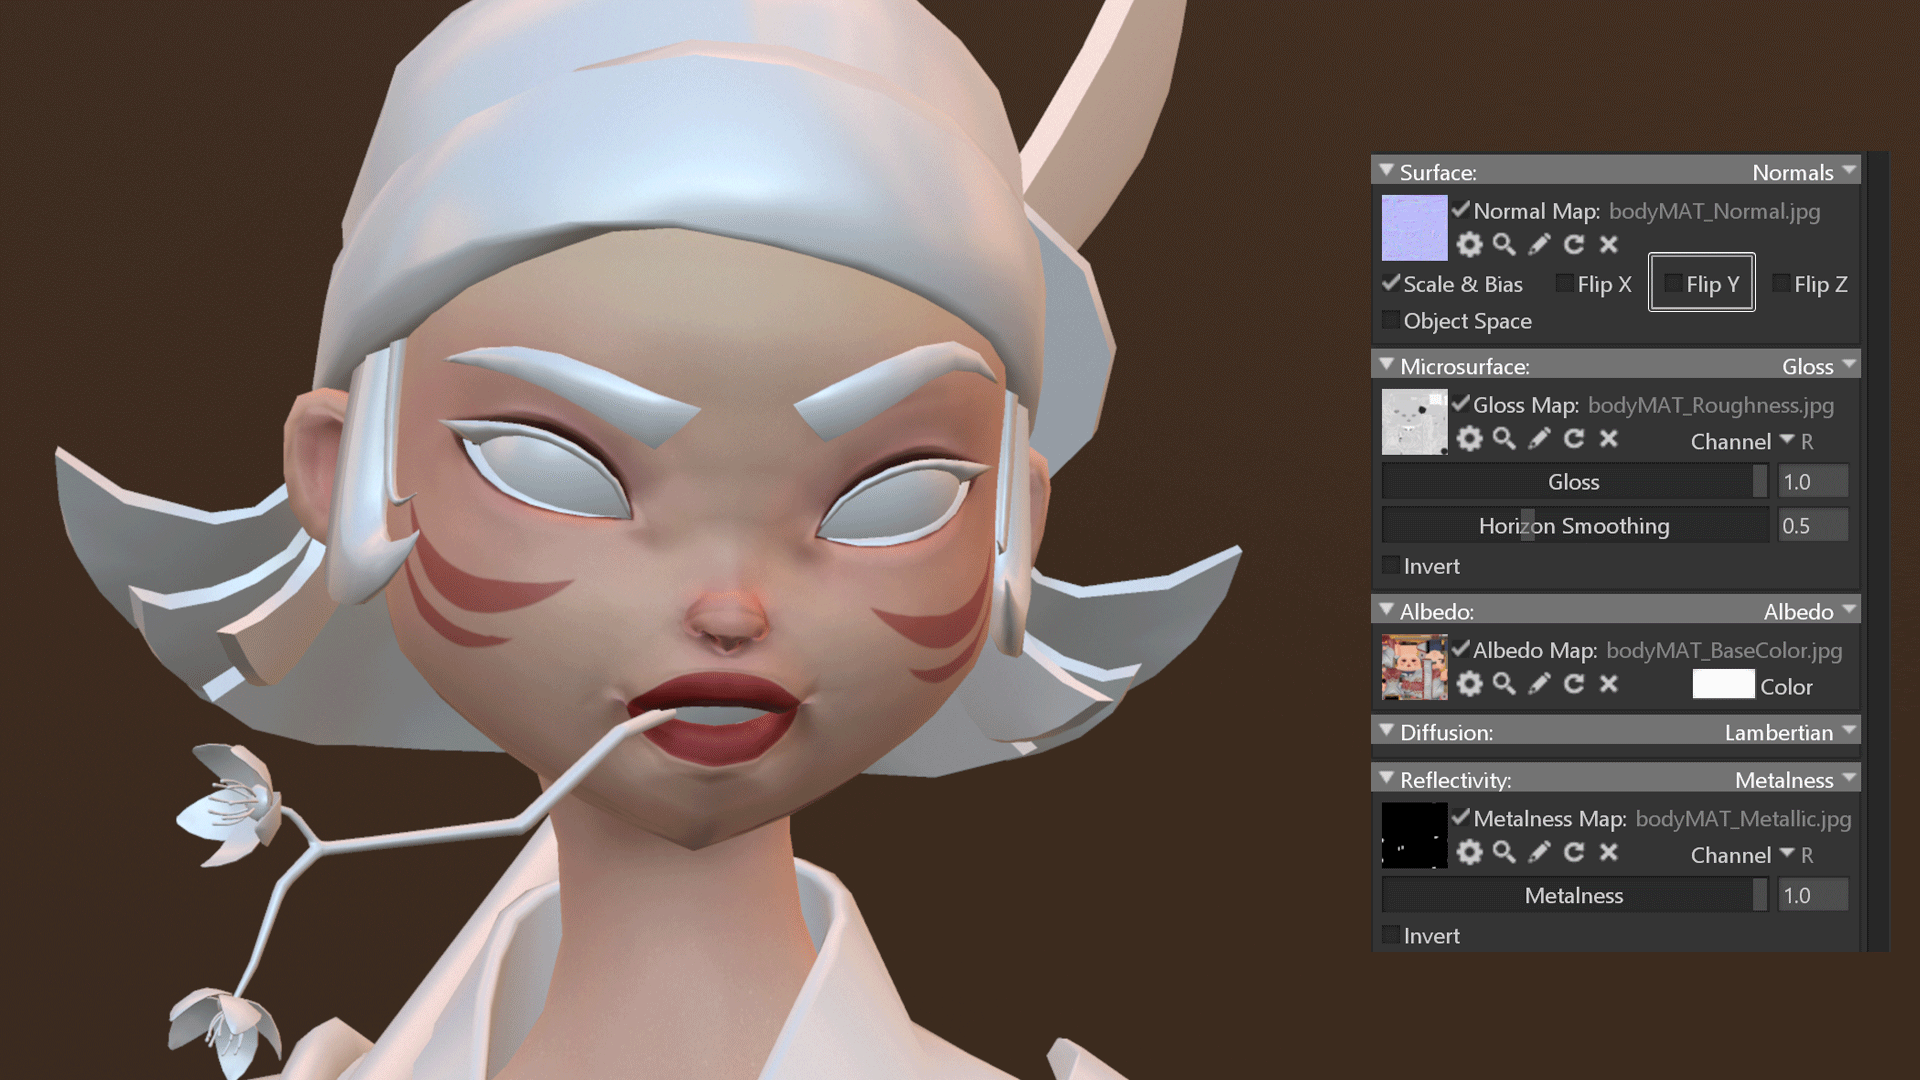Reload the Normal Map texture

1574,244
